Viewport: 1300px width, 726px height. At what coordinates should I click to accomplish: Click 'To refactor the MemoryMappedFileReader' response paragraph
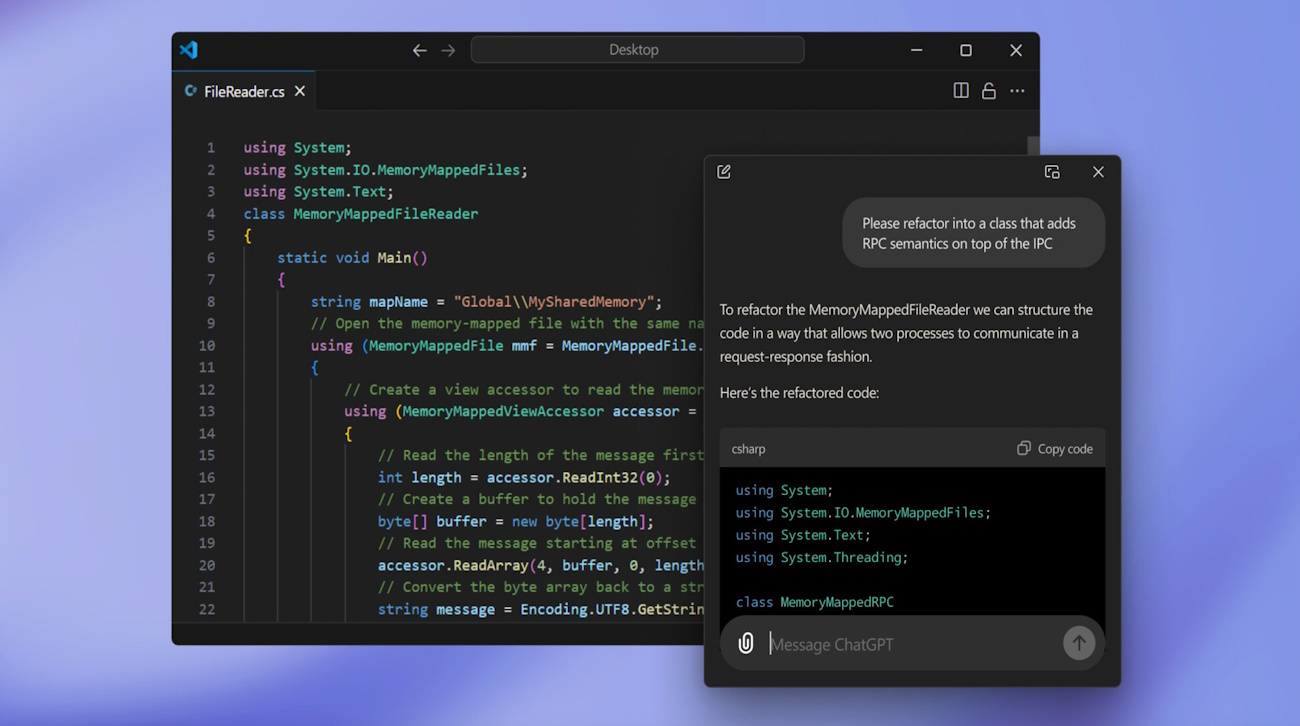[906, 333]
